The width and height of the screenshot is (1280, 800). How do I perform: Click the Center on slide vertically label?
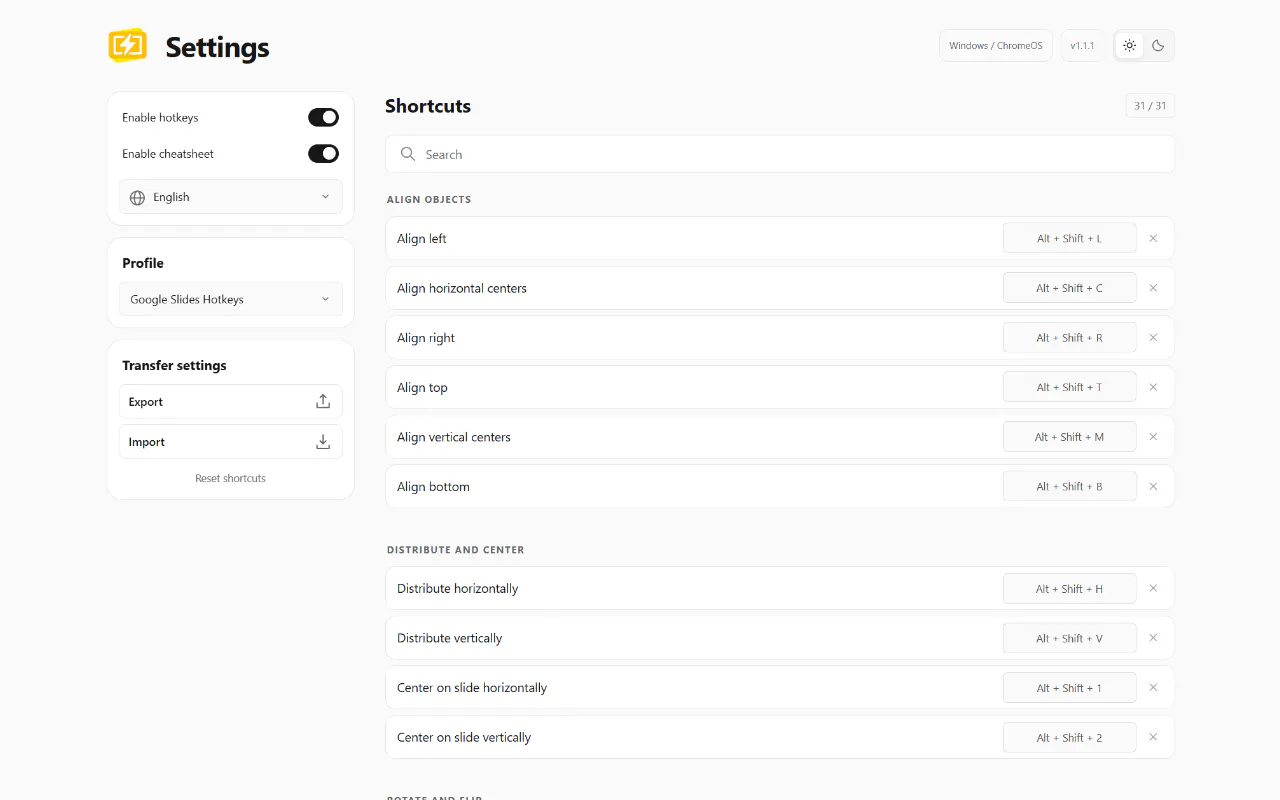coord(464,737)
